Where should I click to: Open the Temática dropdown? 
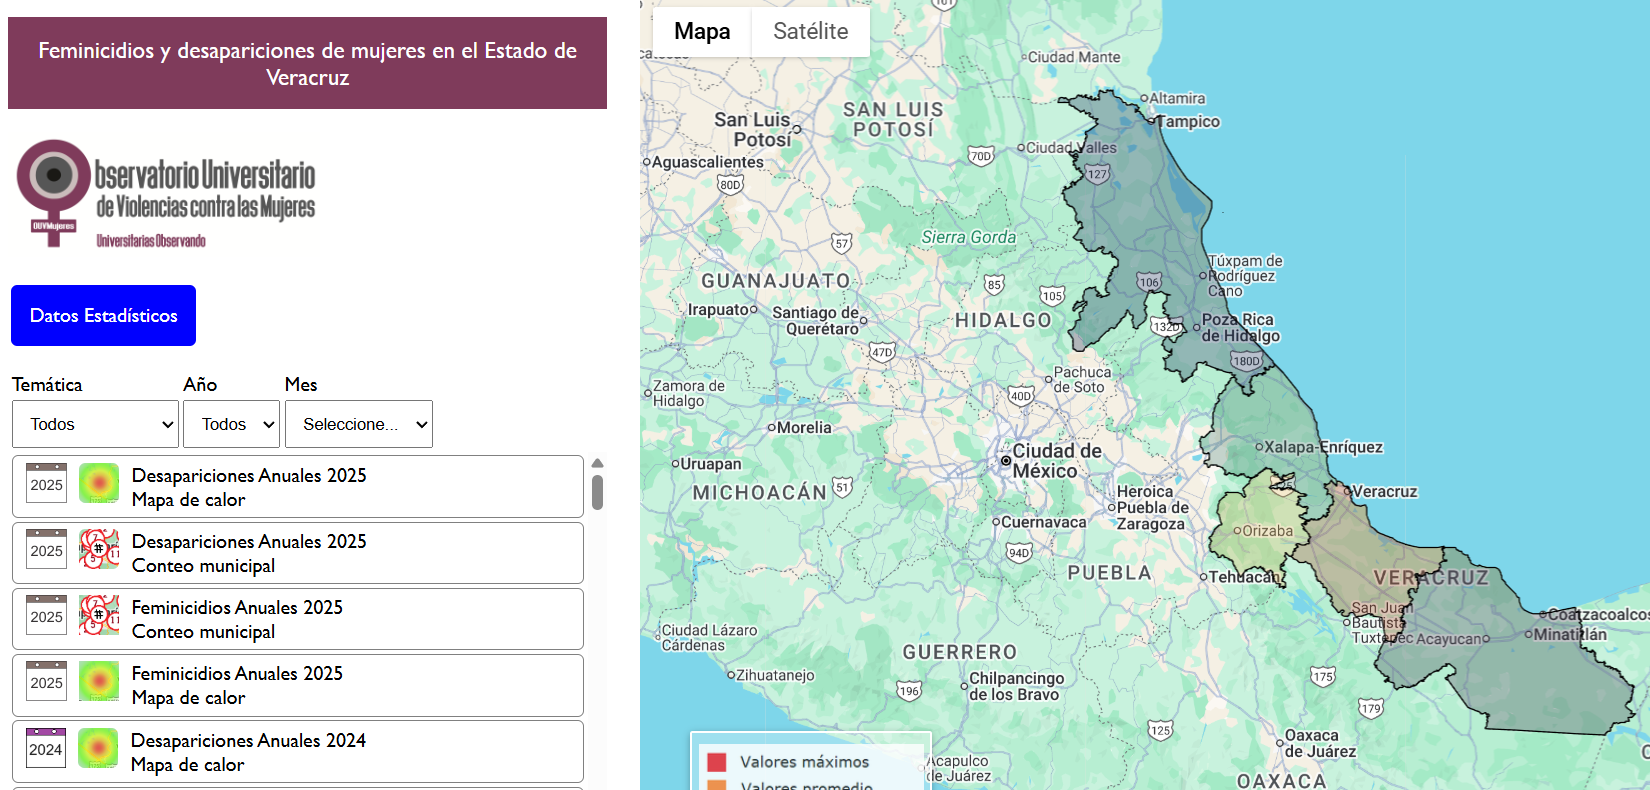pyautogui.click(x=95, y=424)
